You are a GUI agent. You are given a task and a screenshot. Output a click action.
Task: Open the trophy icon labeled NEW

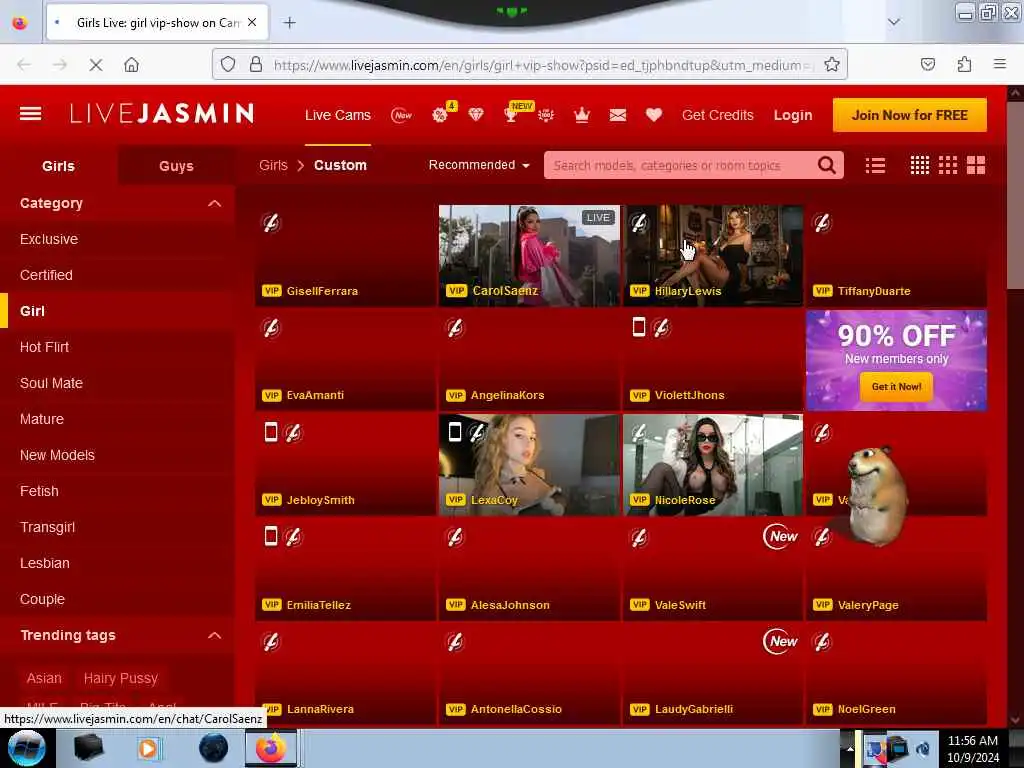tap(513, 114)
